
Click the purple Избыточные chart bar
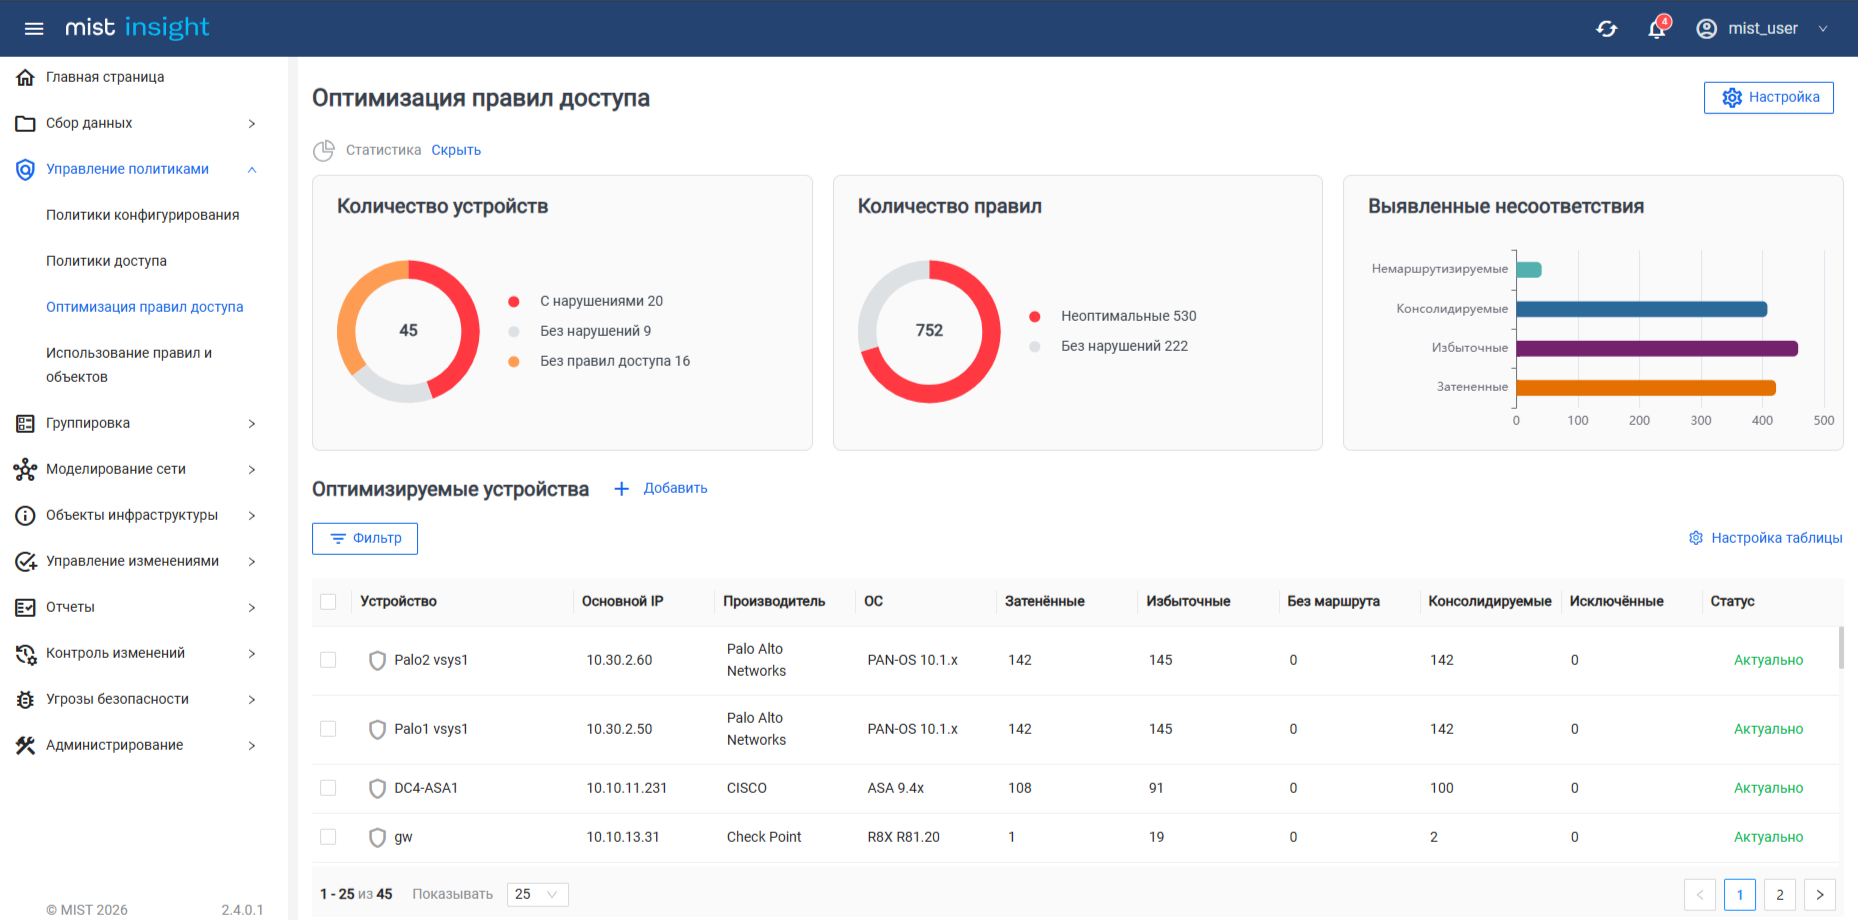point(1656,348)
